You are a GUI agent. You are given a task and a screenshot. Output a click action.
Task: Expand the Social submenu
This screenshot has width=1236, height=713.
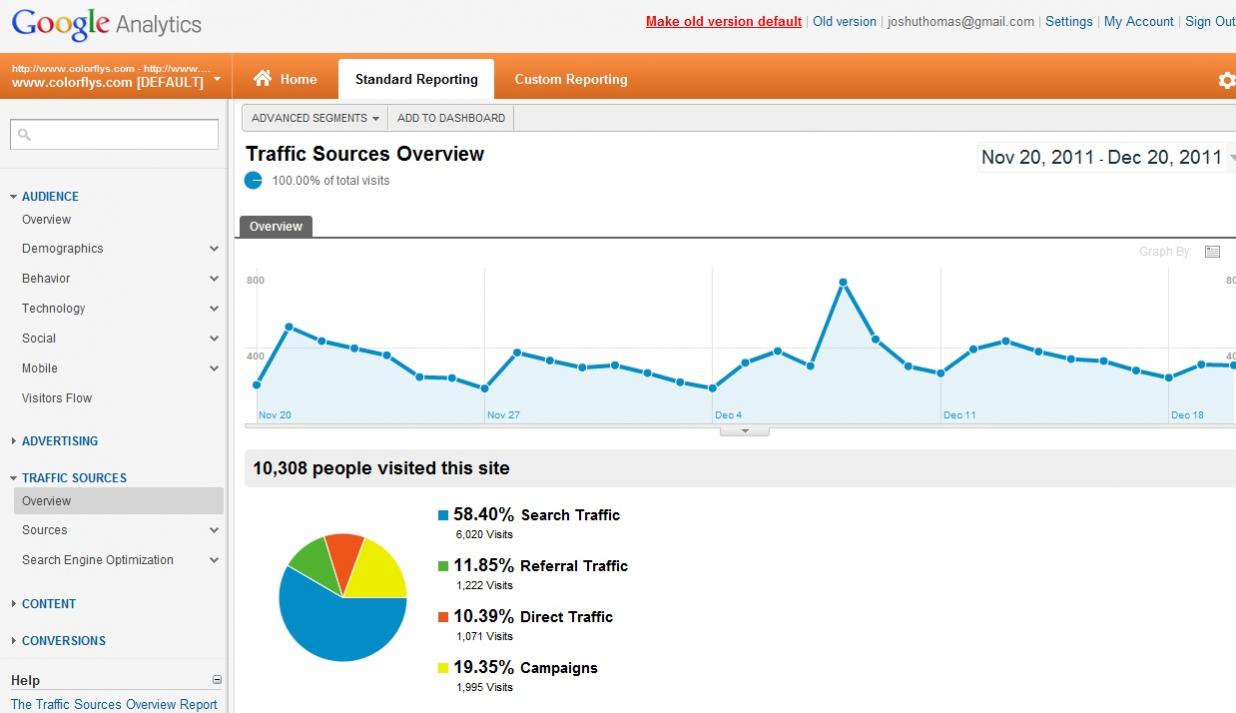[214, 339]
